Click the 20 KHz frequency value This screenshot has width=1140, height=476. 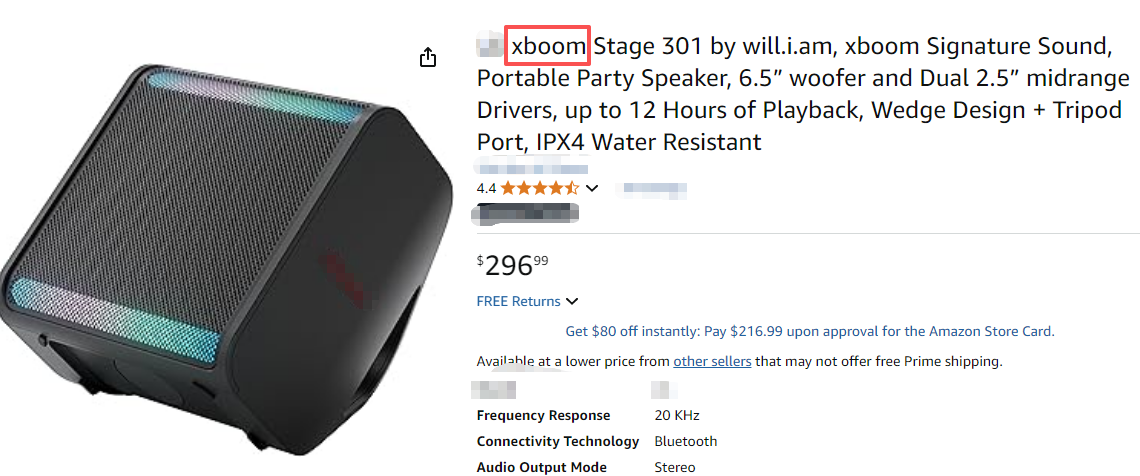(x=677, y=416)
